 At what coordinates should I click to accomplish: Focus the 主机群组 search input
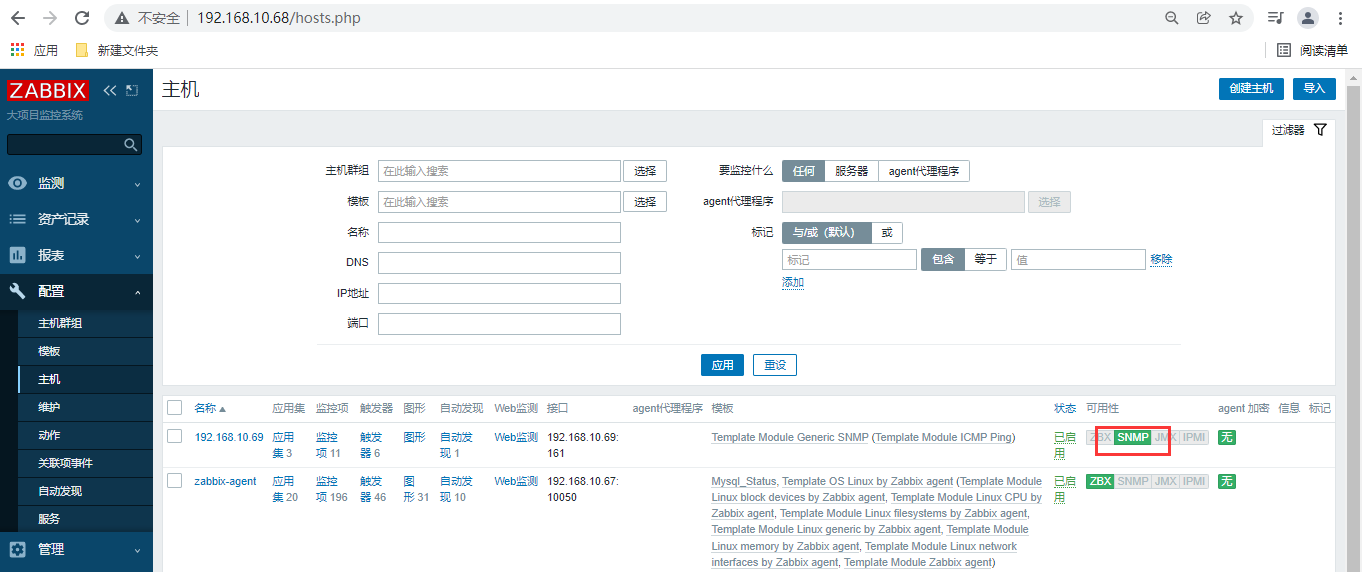pyautogui.click(x=499, y=171)
